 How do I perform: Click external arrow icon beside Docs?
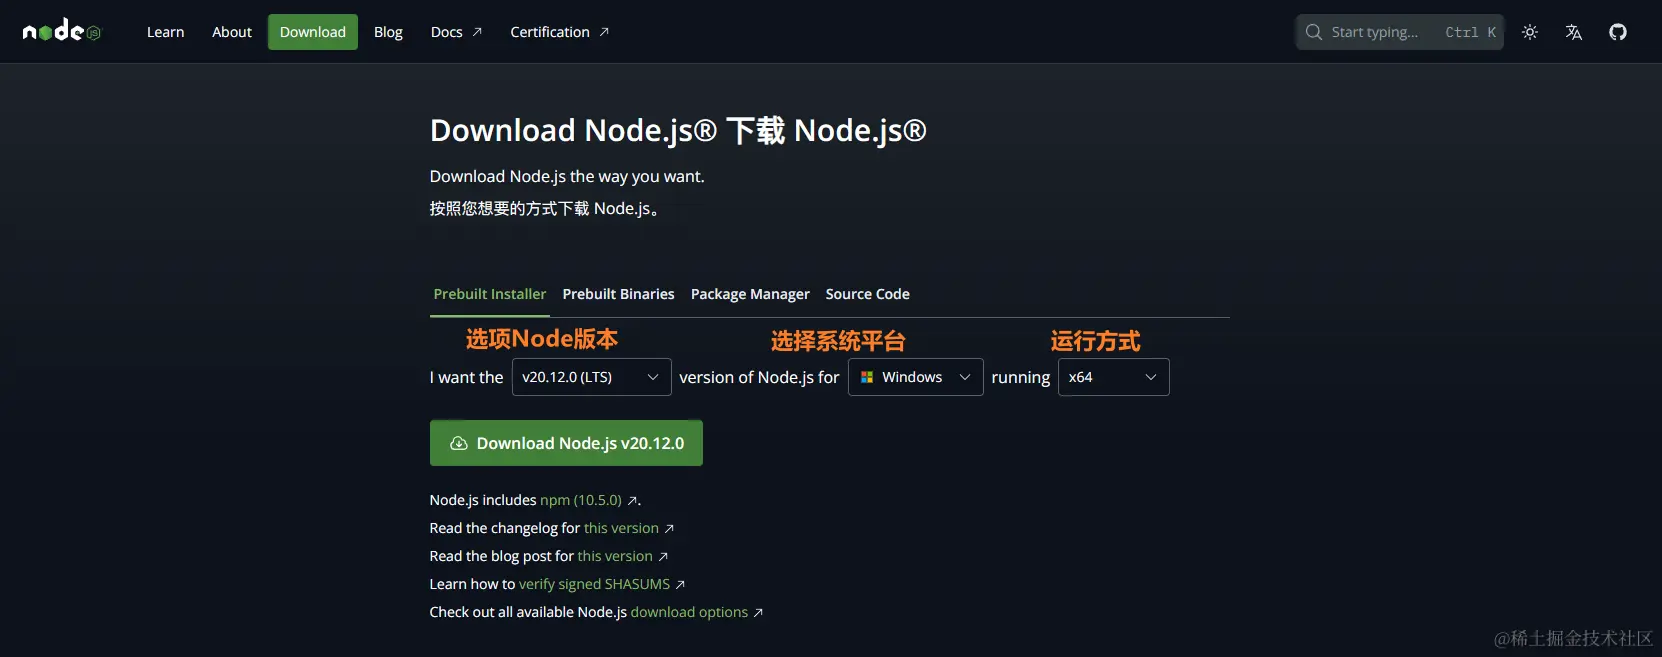(x=477, y=32)
